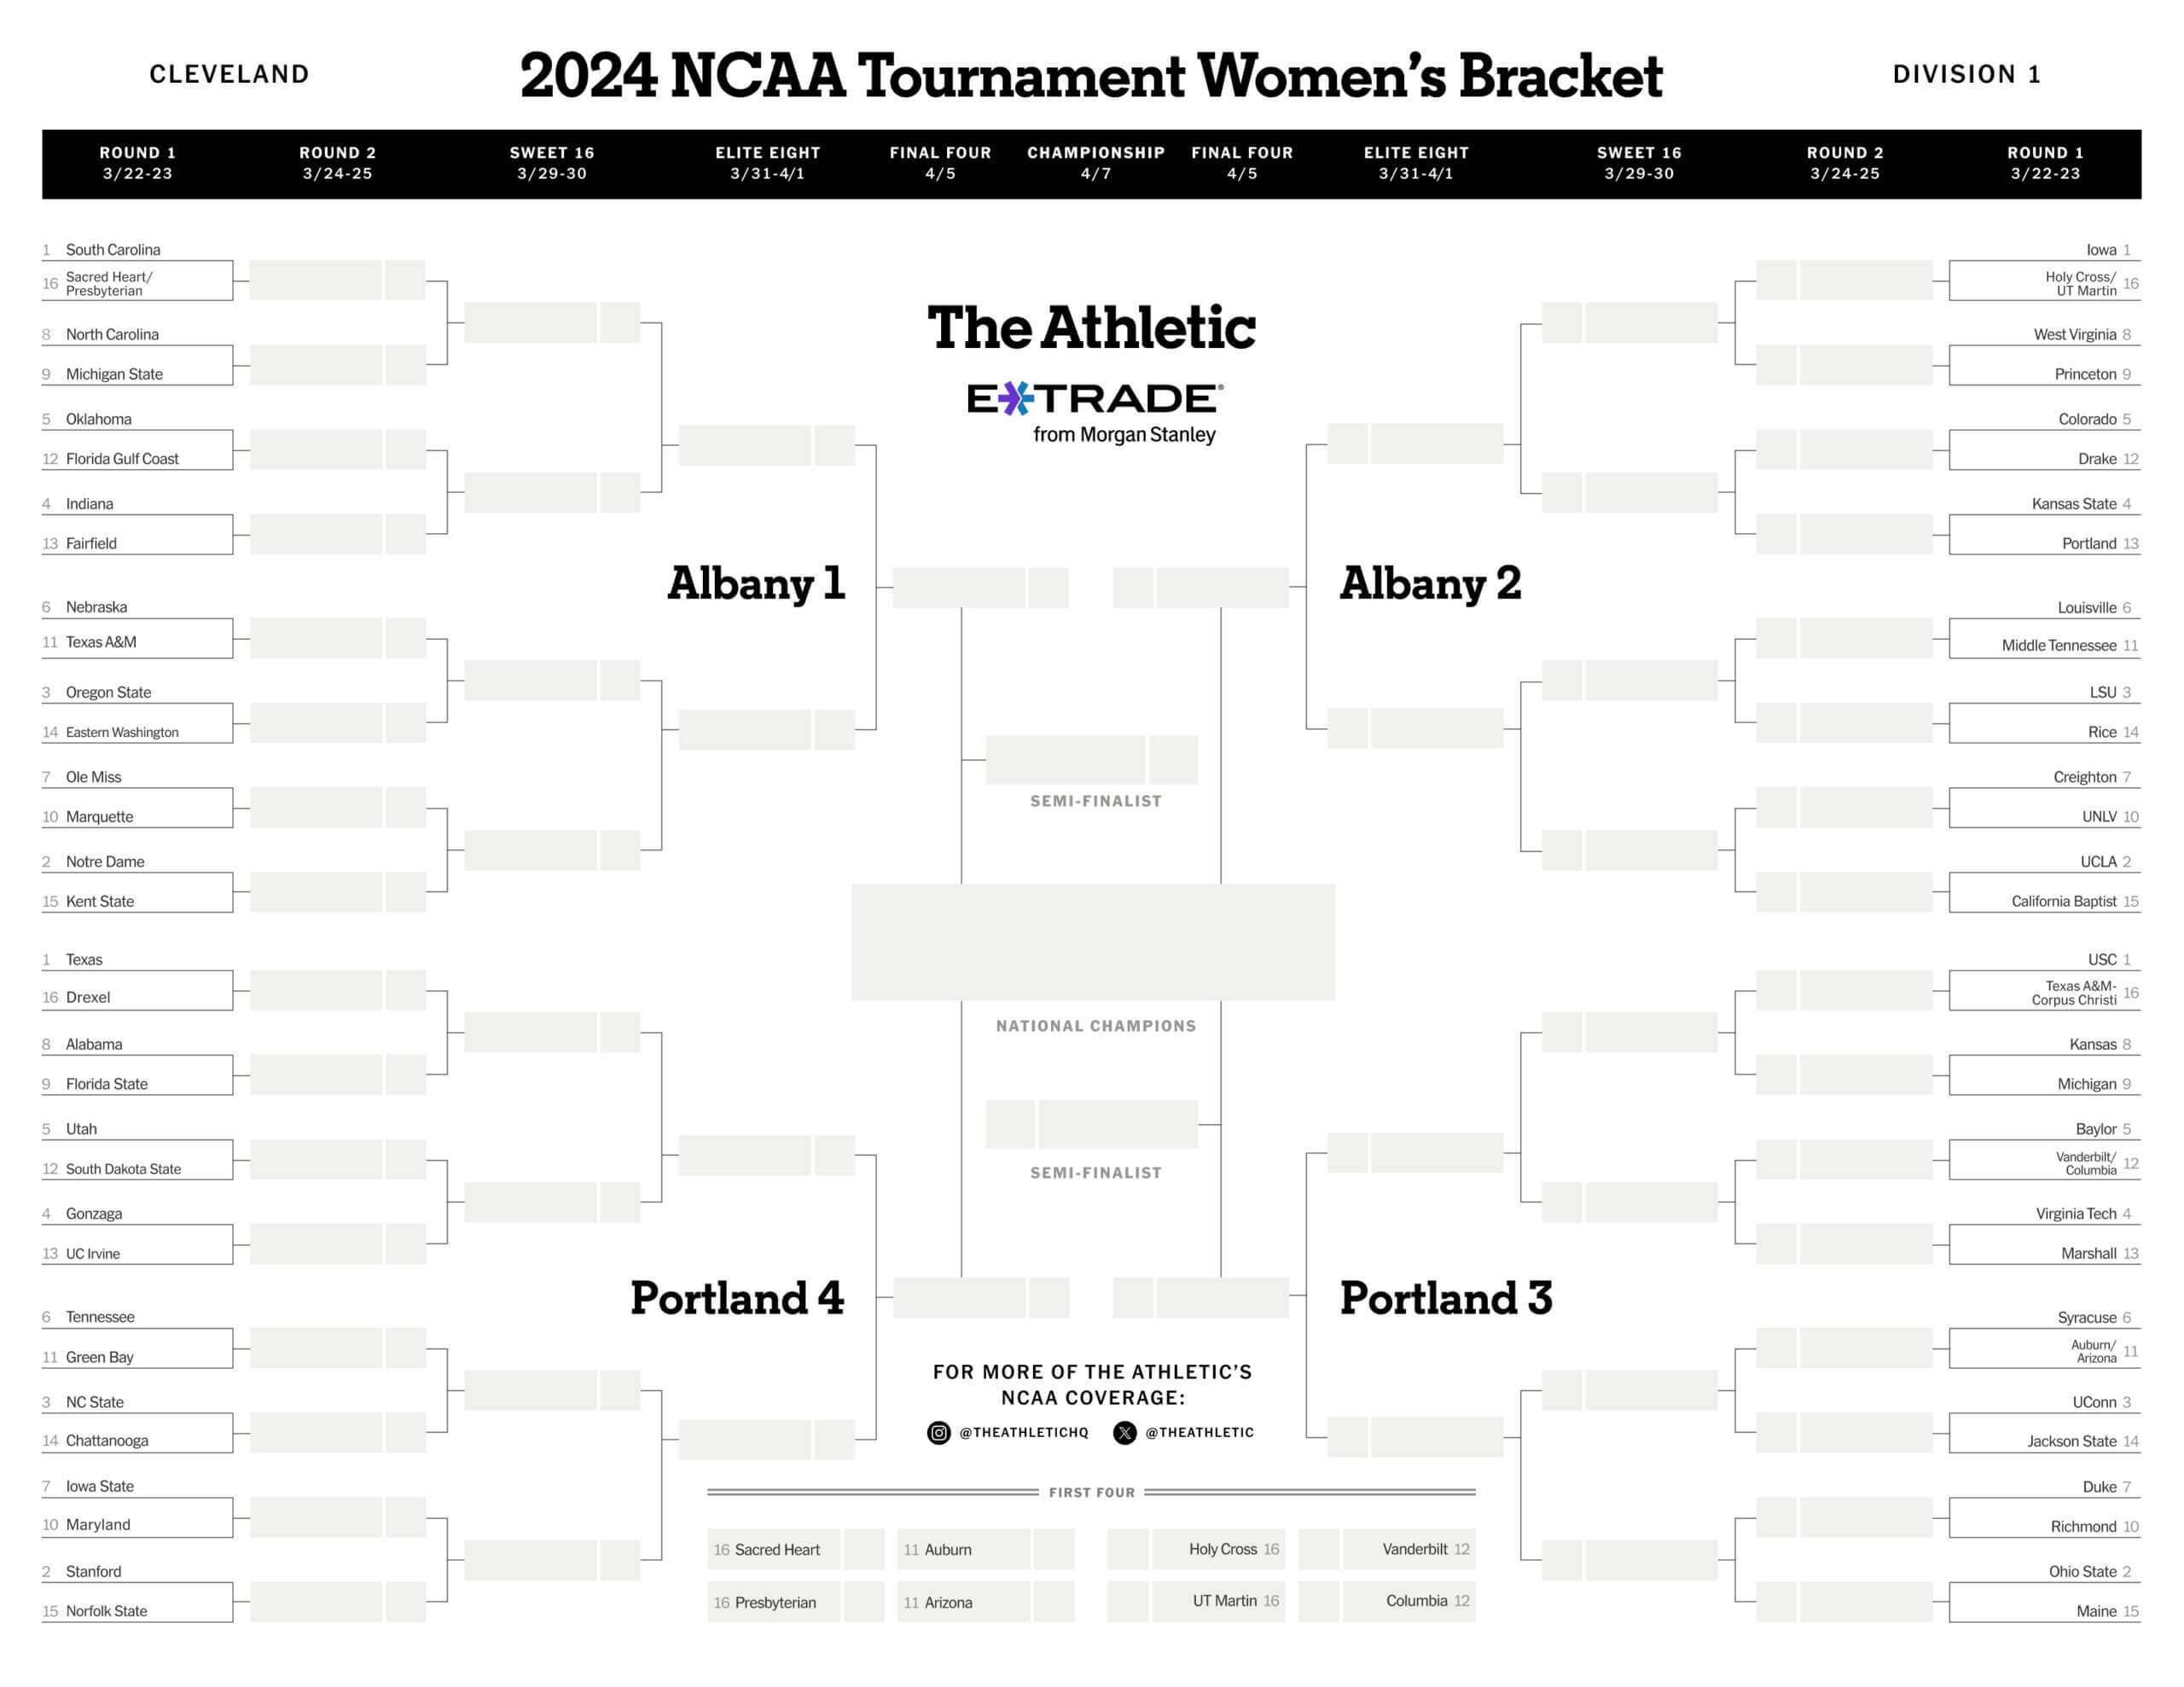Choose Texas in the Portland 4 region
Image resolution: width=2184 pixels, height=1687 pixels.
click(84, 960)
